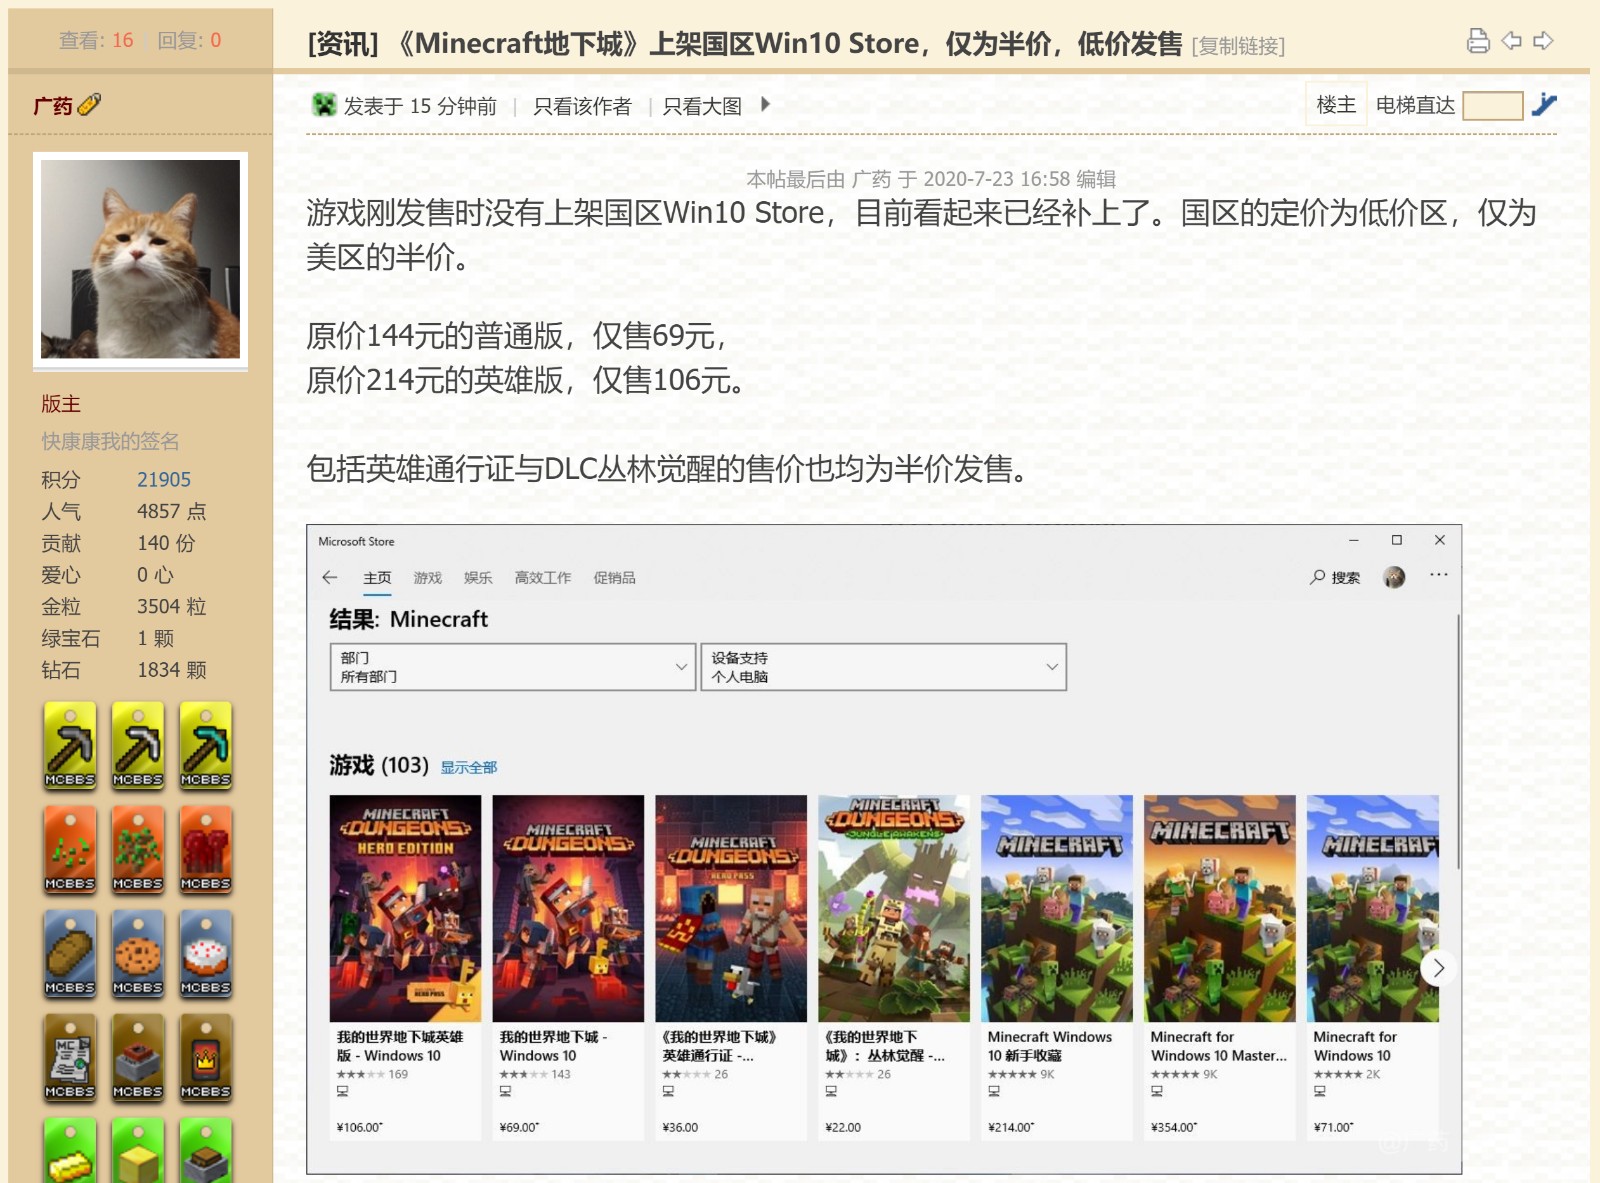Select the 主页 tab in Store
1600x1183 pixels.
pos(377,578)
